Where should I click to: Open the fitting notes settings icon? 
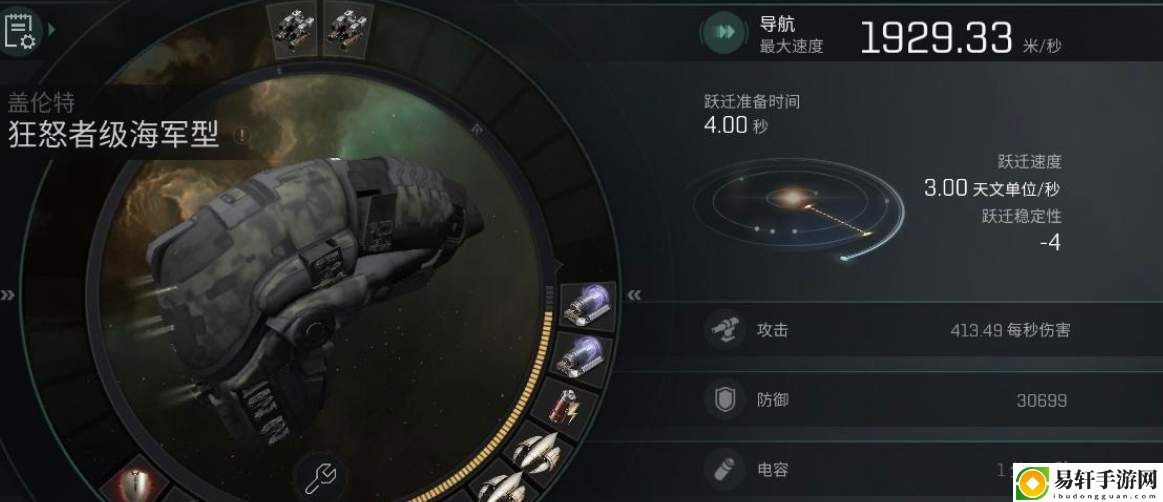20,30
